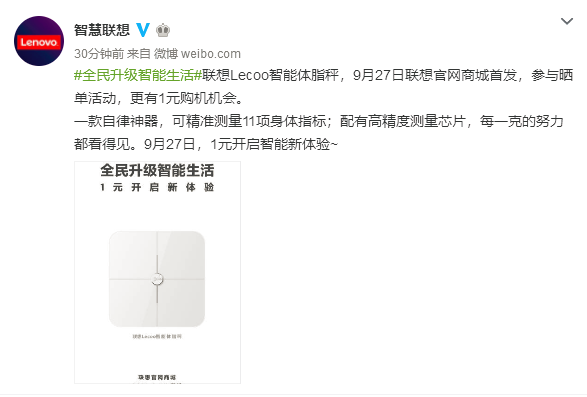This screenshot has height=397, width=587.
Task: Open the #全民升级智能生活# hashtag topic
Action: click(x=138, y=75)
